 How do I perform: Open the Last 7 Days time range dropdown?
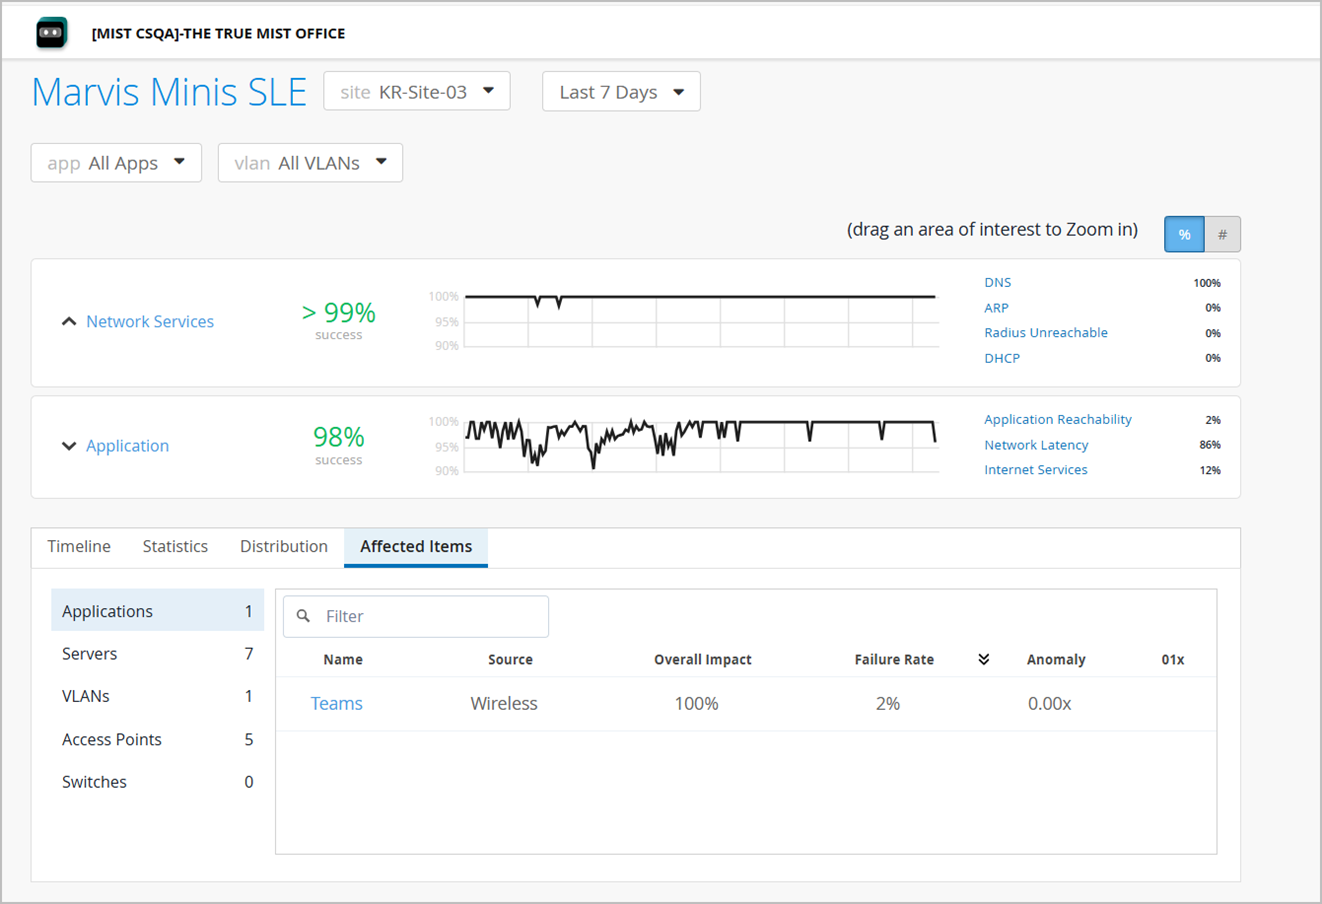[x=621, y=91]
